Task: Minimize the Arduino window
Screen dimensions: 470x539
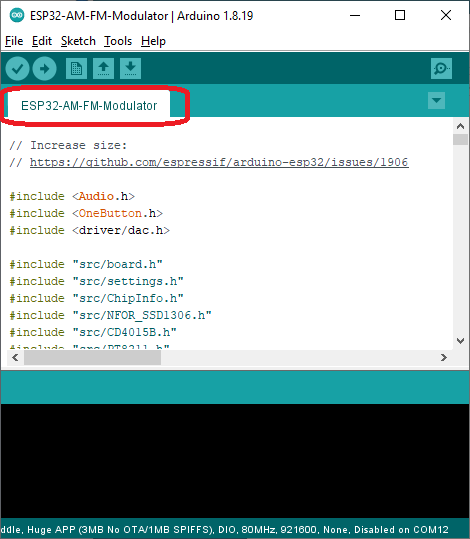Action: click(355, 15)
